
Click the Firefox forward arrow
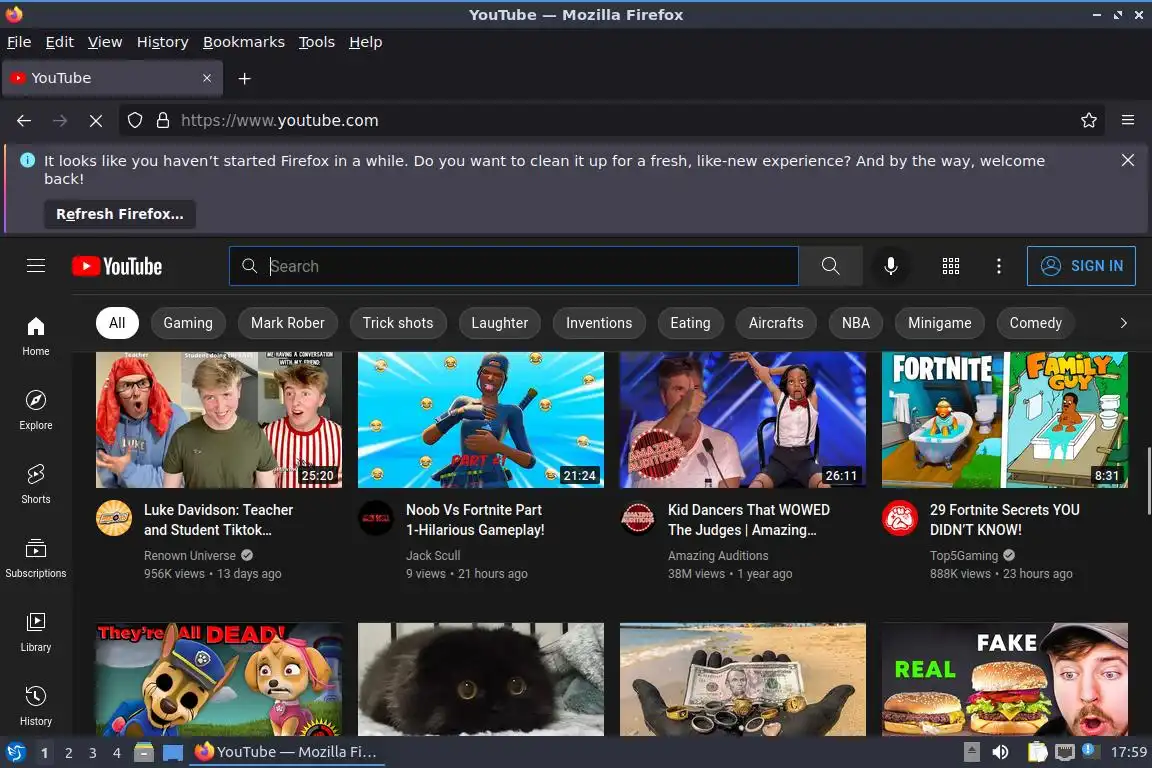point(60,121)
